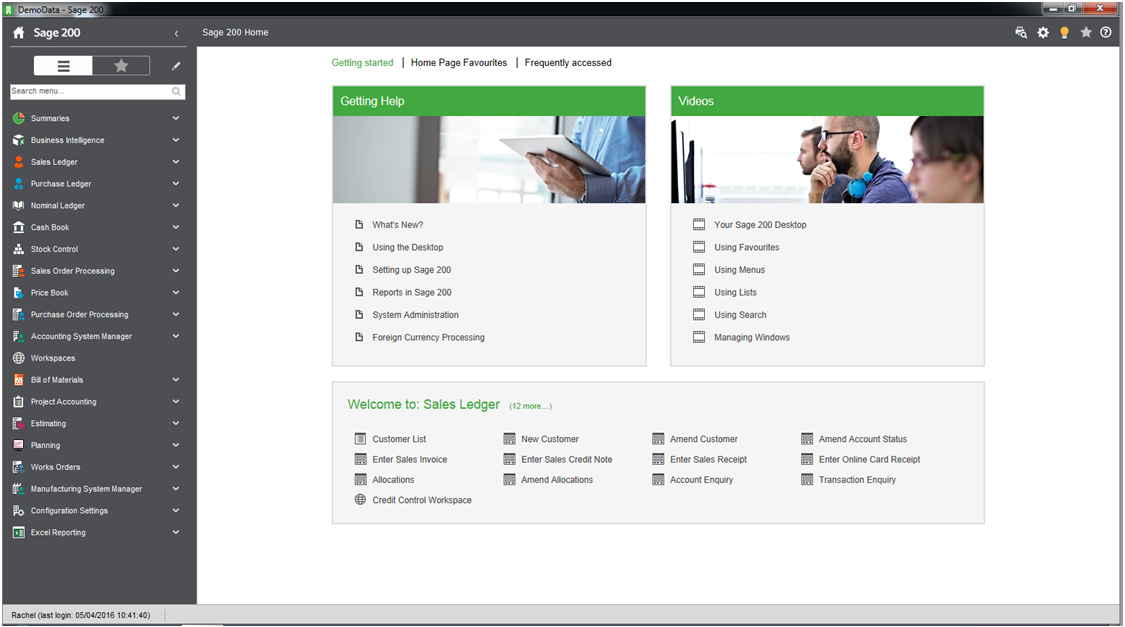Switch to the favourites star view
Screen dimensions: 1125x627
[x=121, y=66]
